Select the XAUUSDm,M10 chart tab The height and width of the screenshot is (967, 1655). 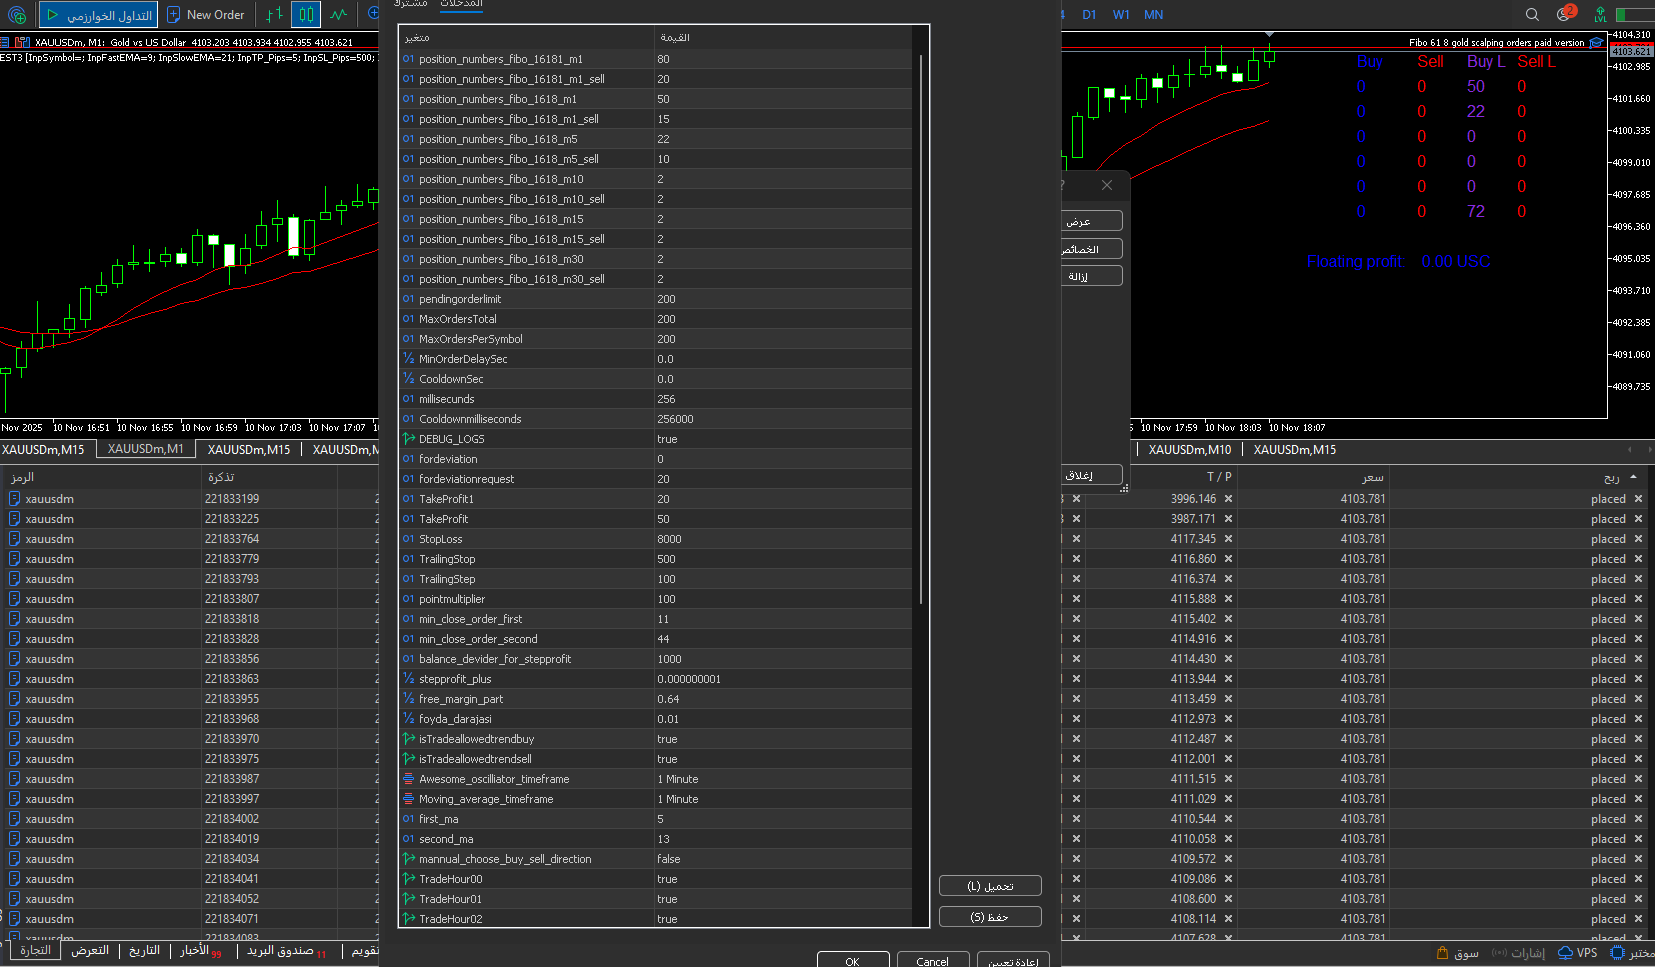1189,450
